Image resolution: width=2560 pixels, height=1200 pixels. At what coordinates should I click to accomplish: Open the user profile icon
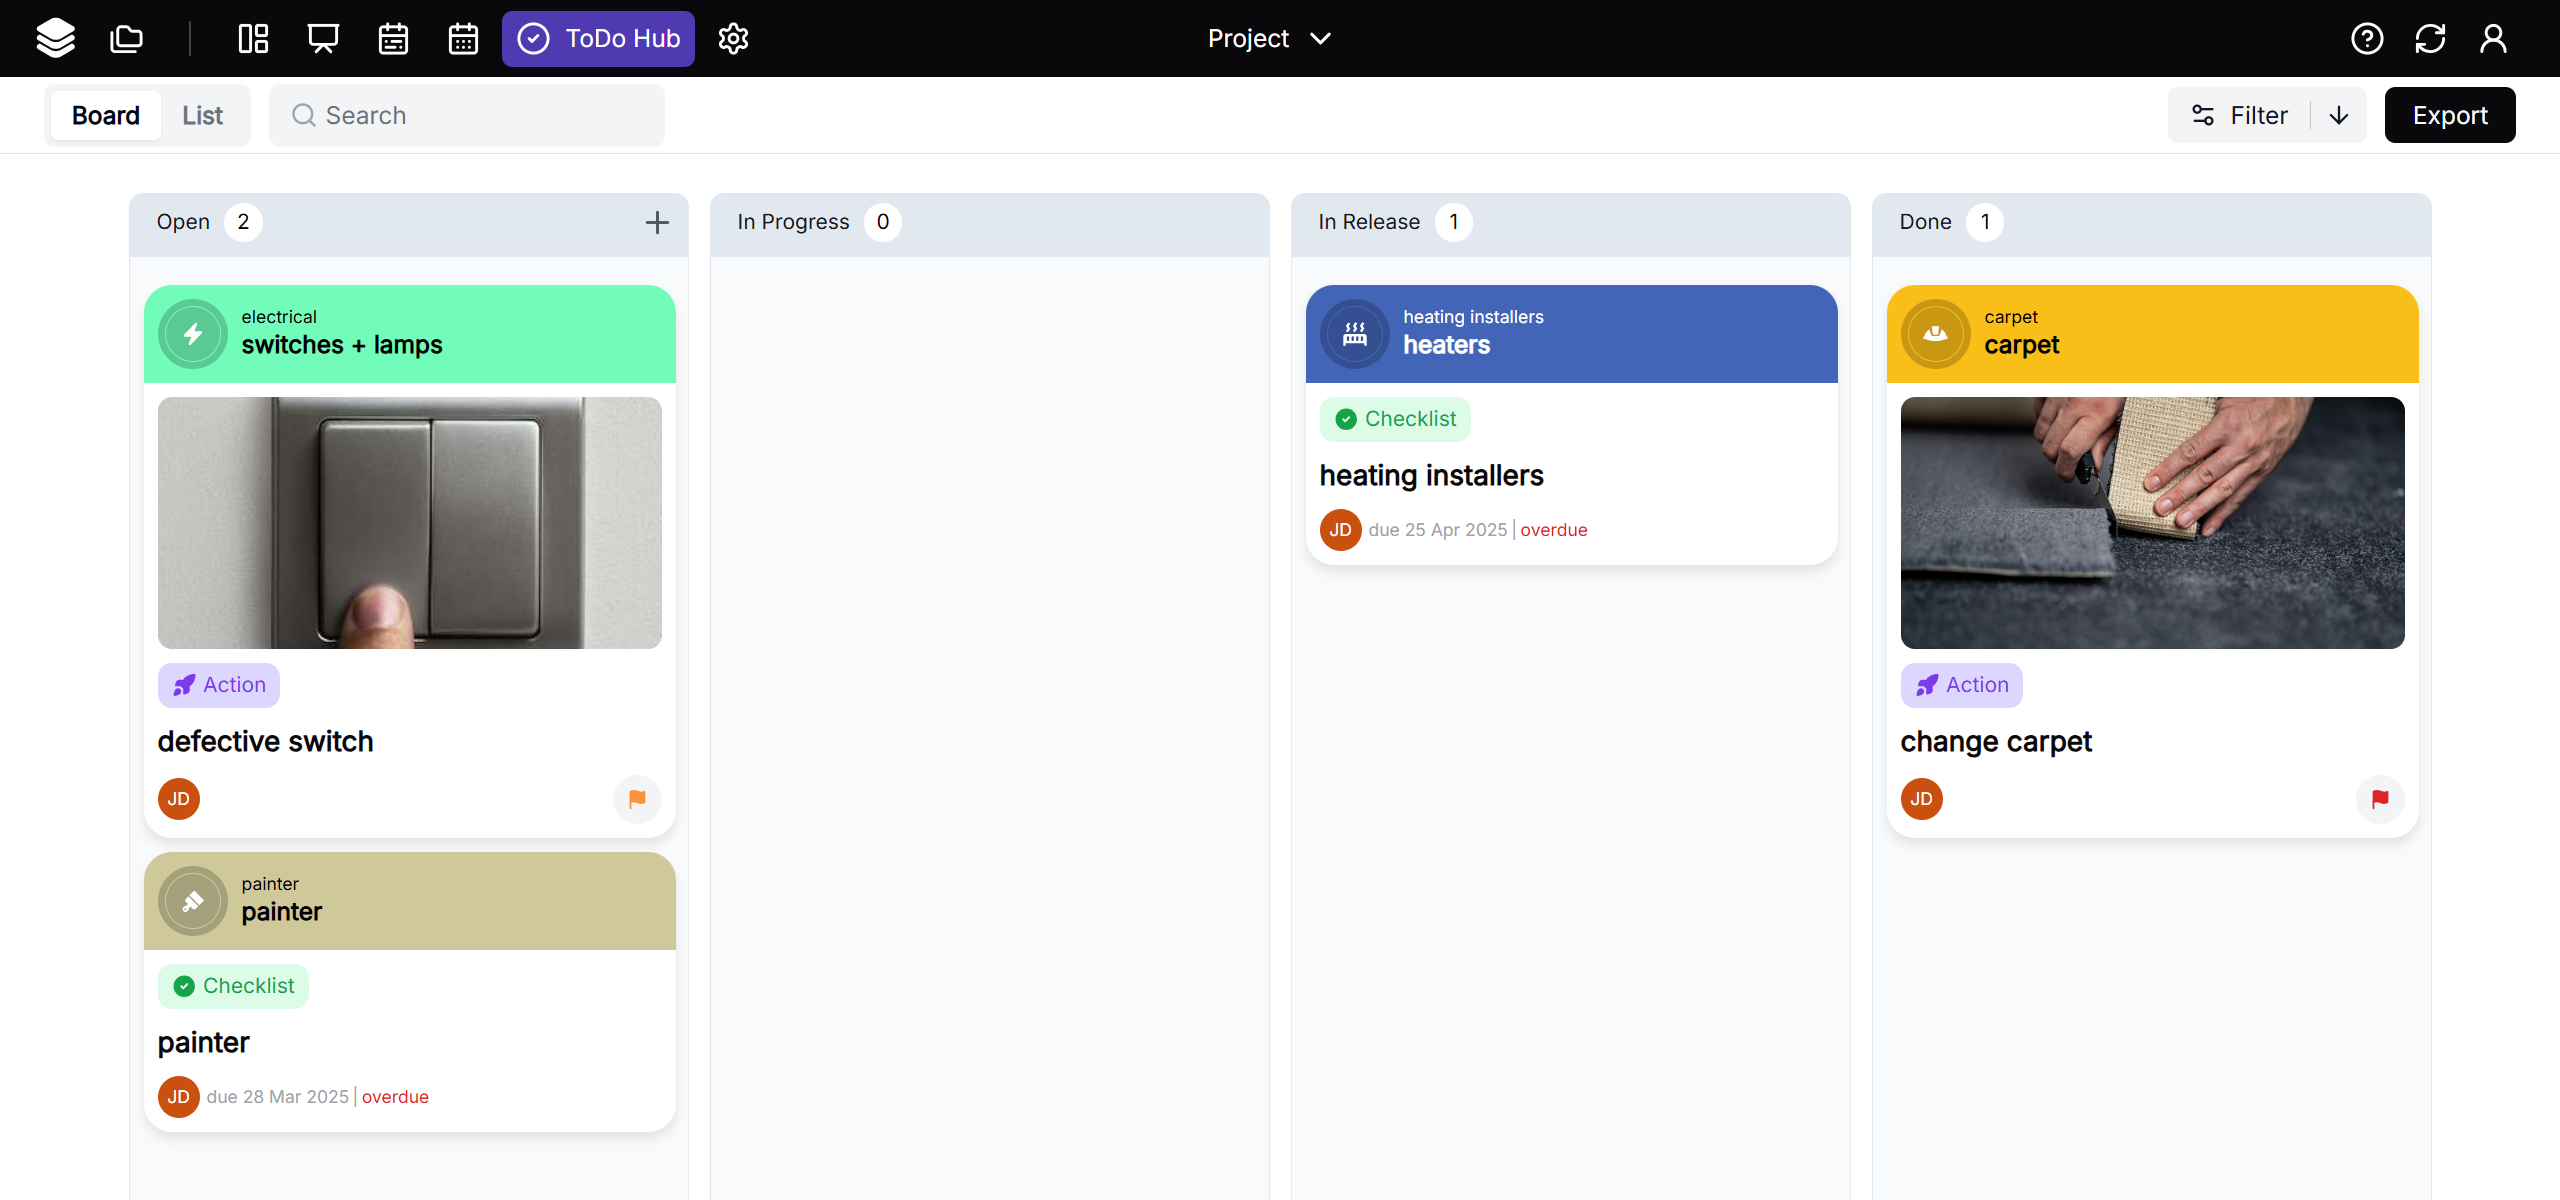pos(2493,38)
